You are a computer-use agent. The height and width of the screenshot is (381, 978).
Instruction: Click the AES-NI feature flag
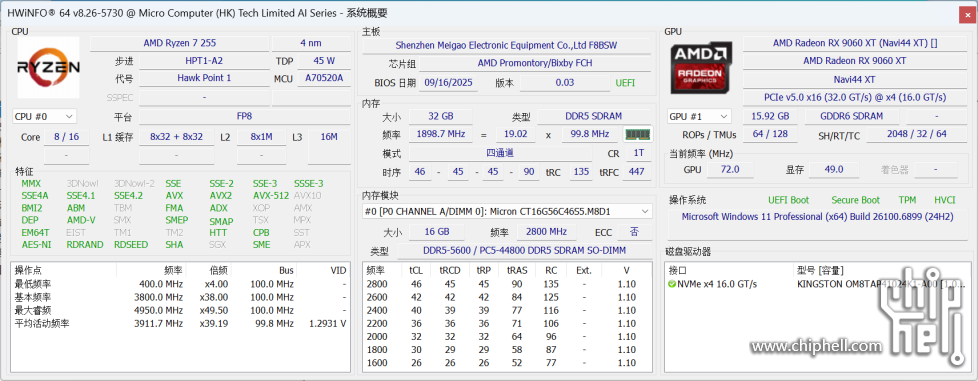tap(36, 245)
